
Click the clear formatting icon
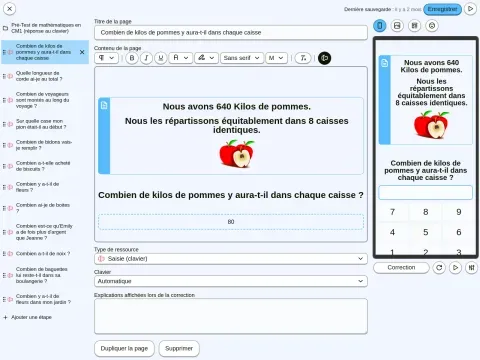coord(303,58)
